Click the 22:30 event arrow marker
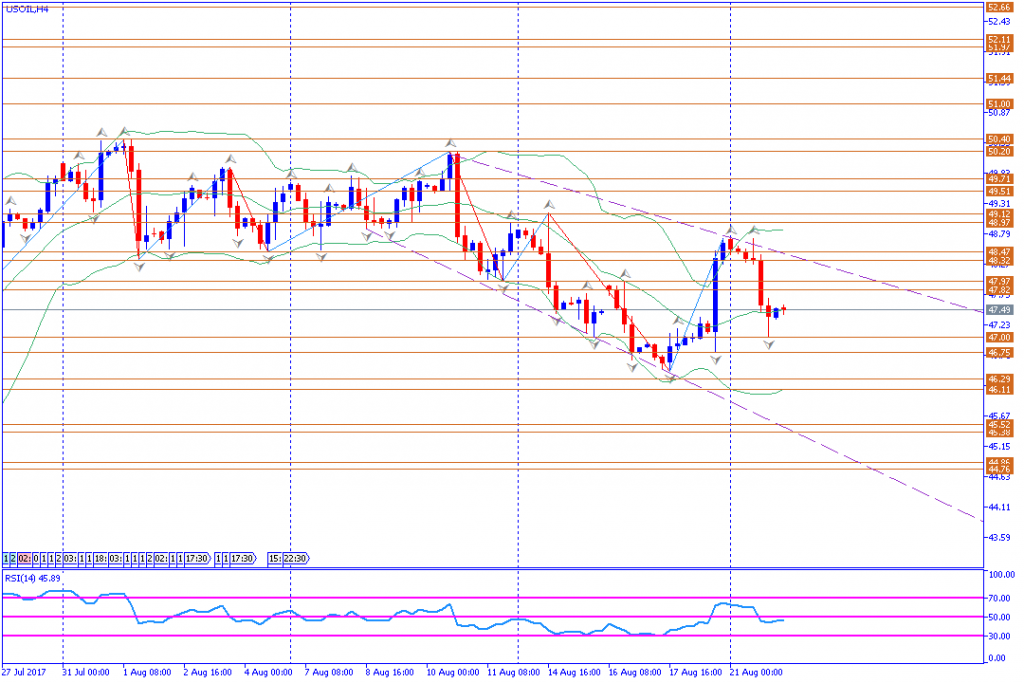1024x683 pixels. pyautogui.click(x=296, y=558)
